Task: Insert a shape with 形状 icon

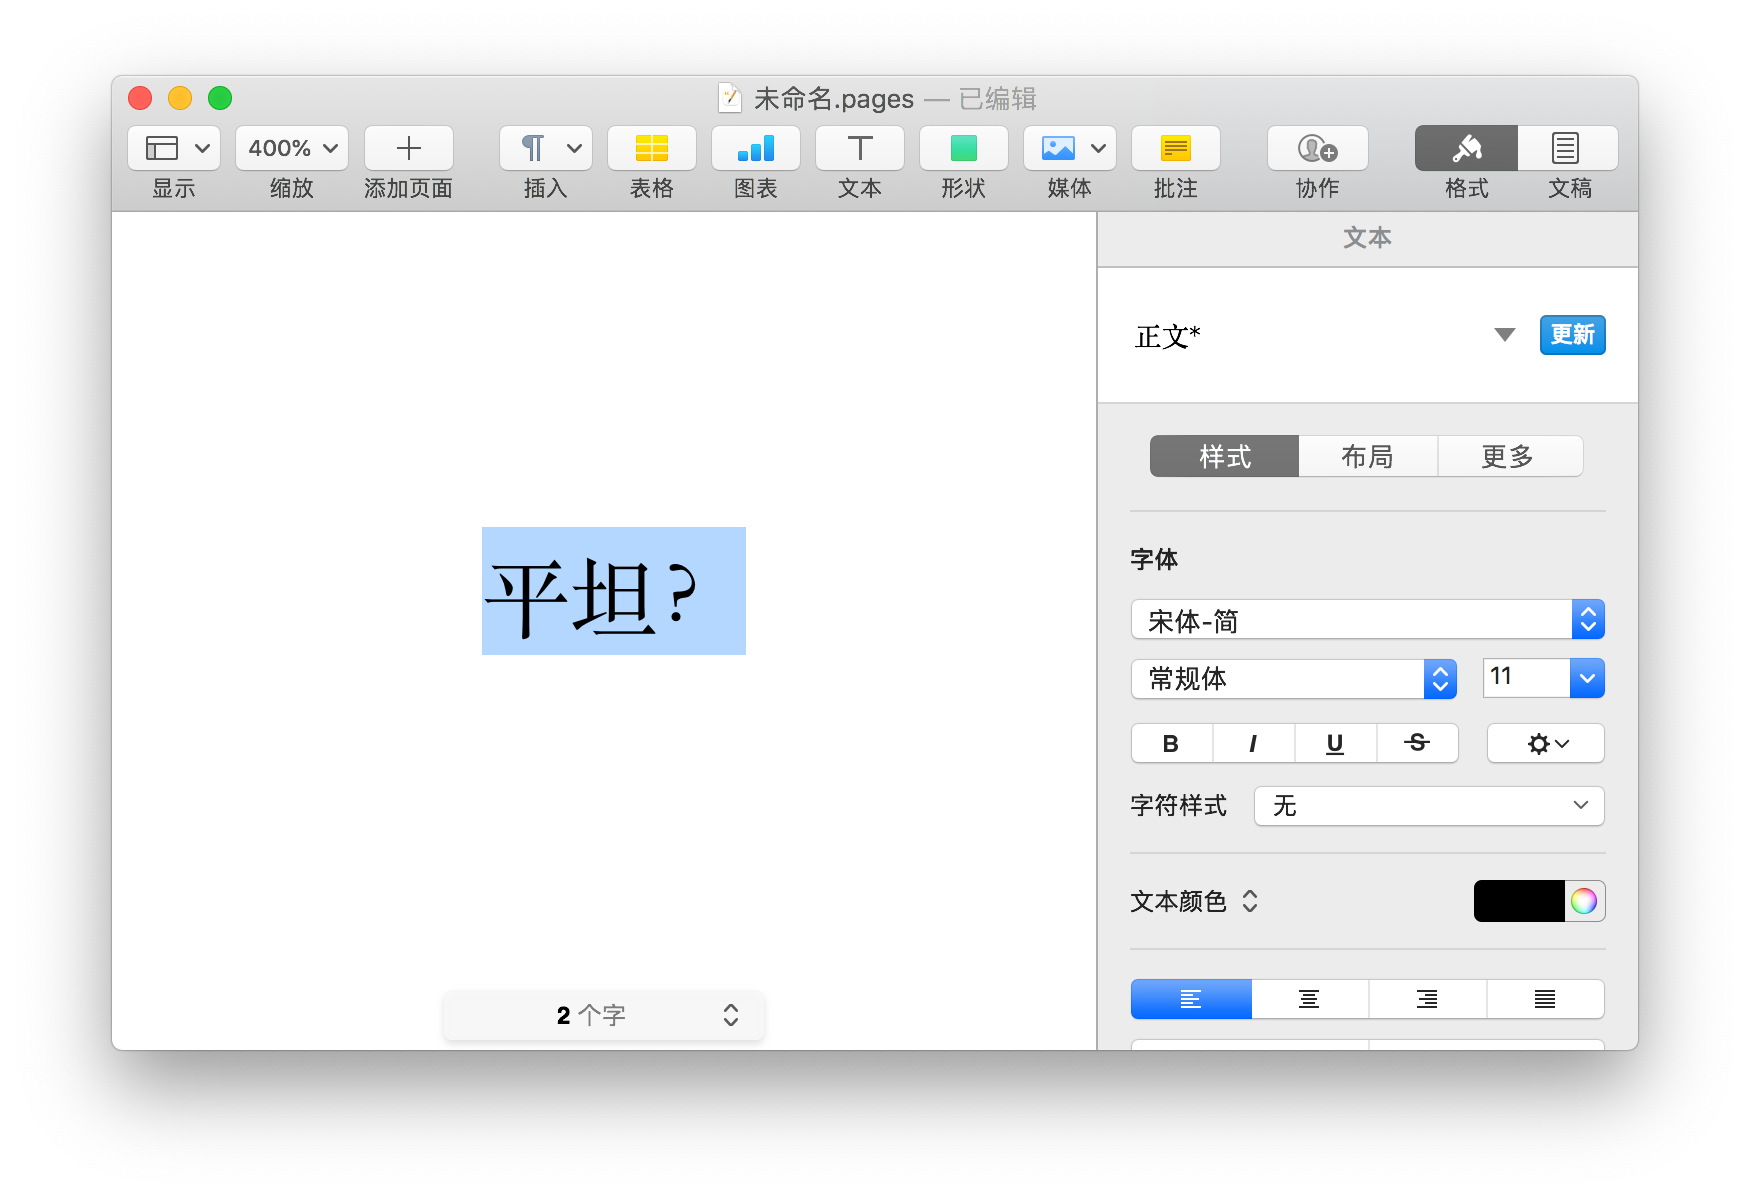Action: (964, 148)
